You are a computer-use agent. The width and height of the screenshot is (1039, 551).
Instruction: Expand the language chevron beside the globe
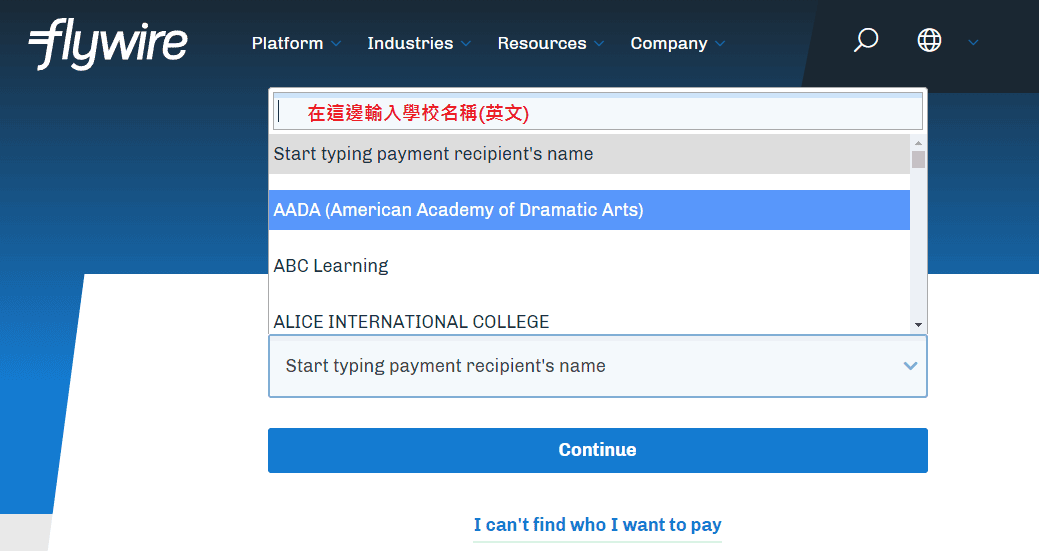pyautogui.click(x=973, y=43)
